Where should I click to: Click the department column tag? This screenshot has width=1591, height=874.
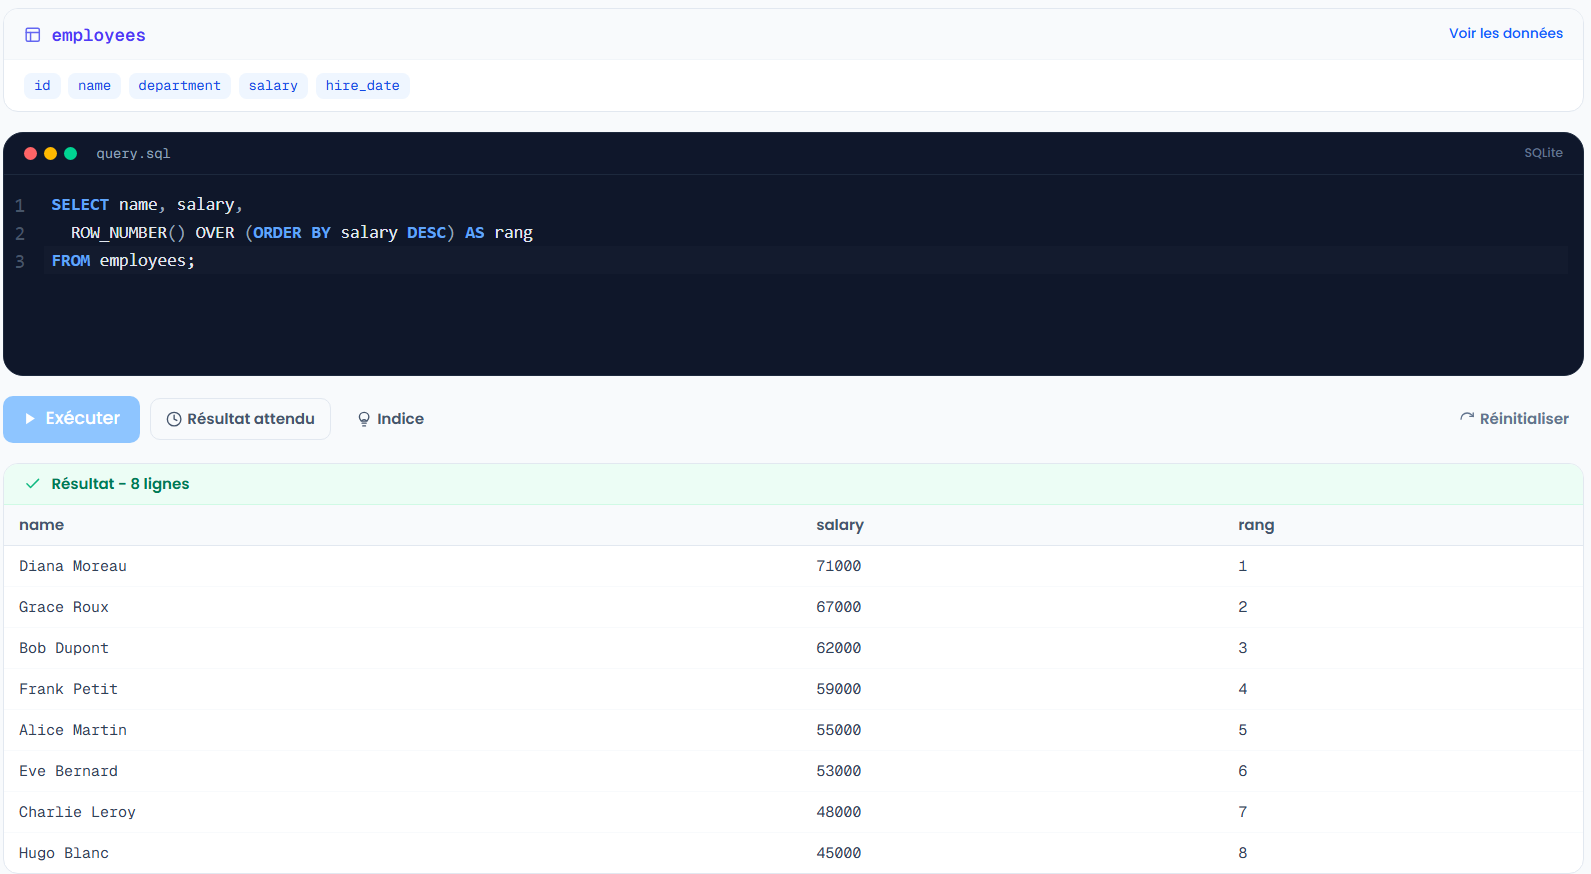(x=180, y=86)
